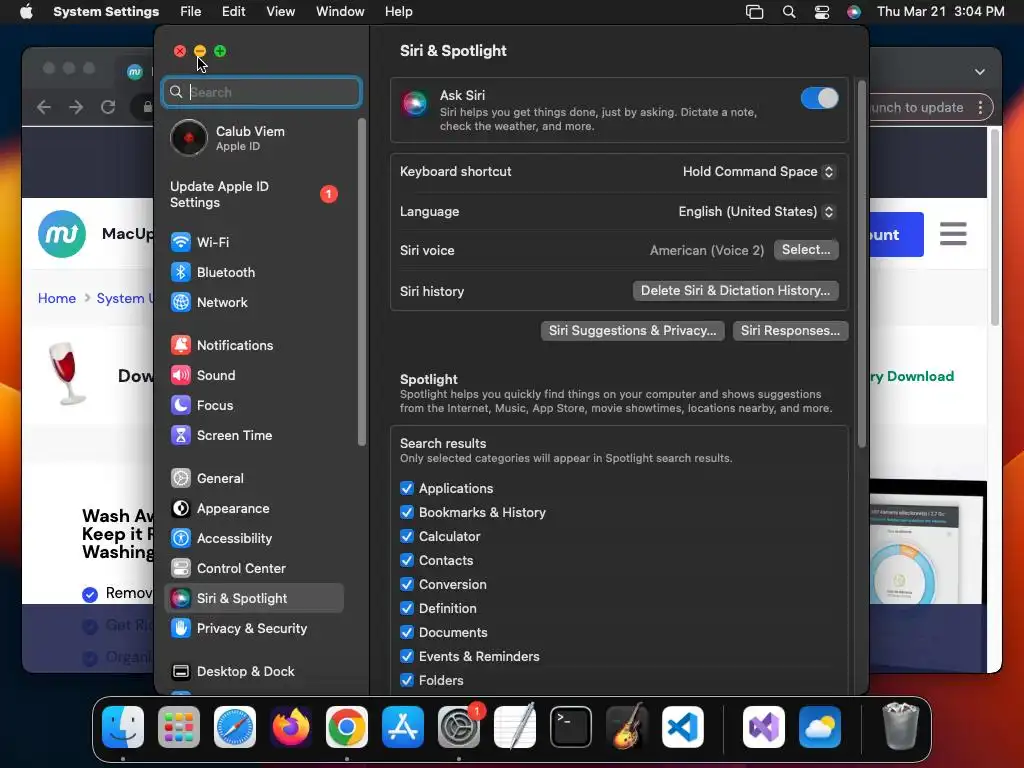Reload page in Chrome window
Screen dimensions: 1024x768
pos(108,107)
